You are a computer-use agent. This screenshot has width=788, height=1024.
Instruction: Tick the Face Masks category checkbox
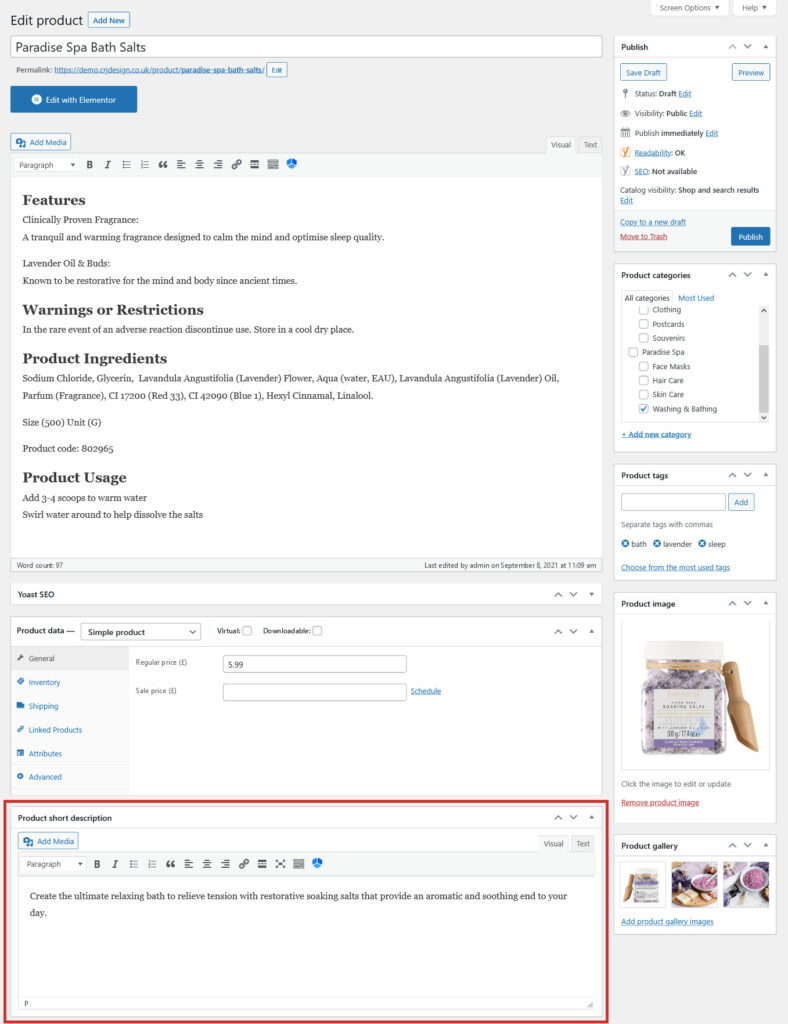tap(644, 366)
